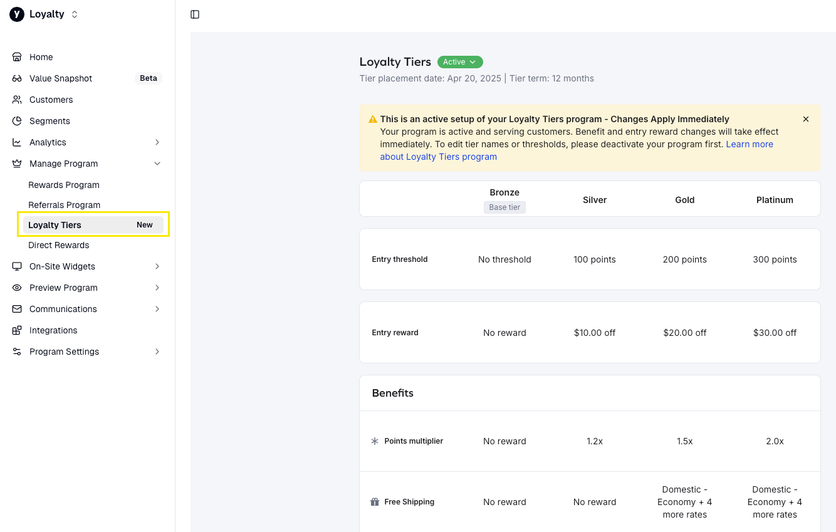Click the Silver tier column header

(594, 200)
